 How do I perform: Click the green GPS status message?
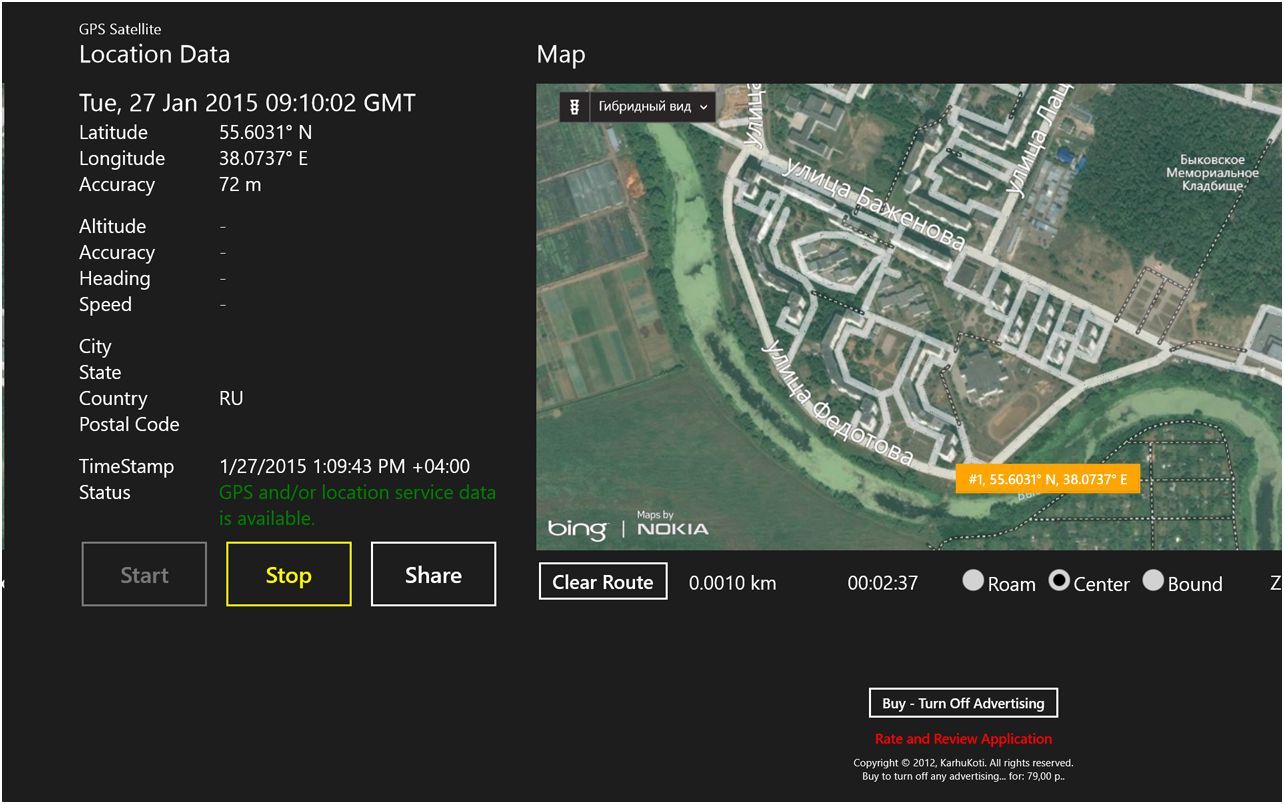[x=357, y=505]
